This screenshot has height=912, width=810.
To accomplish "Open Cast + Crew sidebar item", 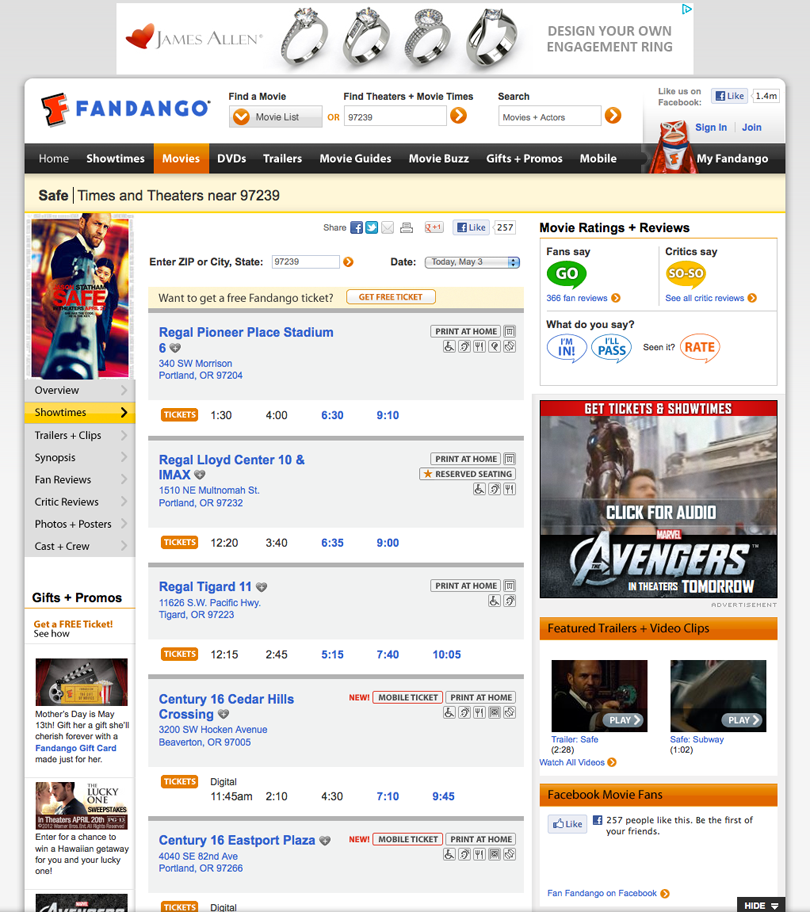I will [x=80, y=546].
